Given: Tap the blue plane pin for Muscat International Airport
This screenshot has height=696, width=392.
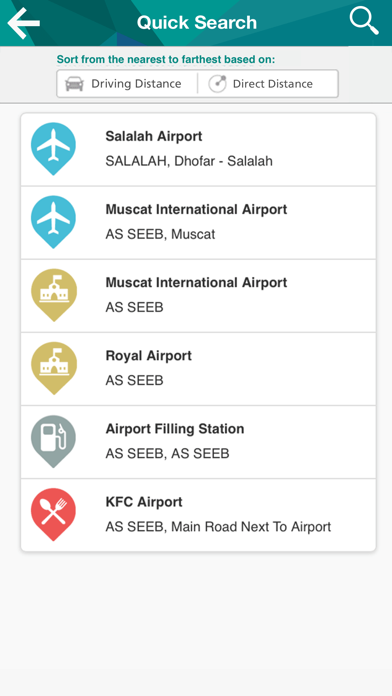Looking at the screenshot, I should (53, 222).
